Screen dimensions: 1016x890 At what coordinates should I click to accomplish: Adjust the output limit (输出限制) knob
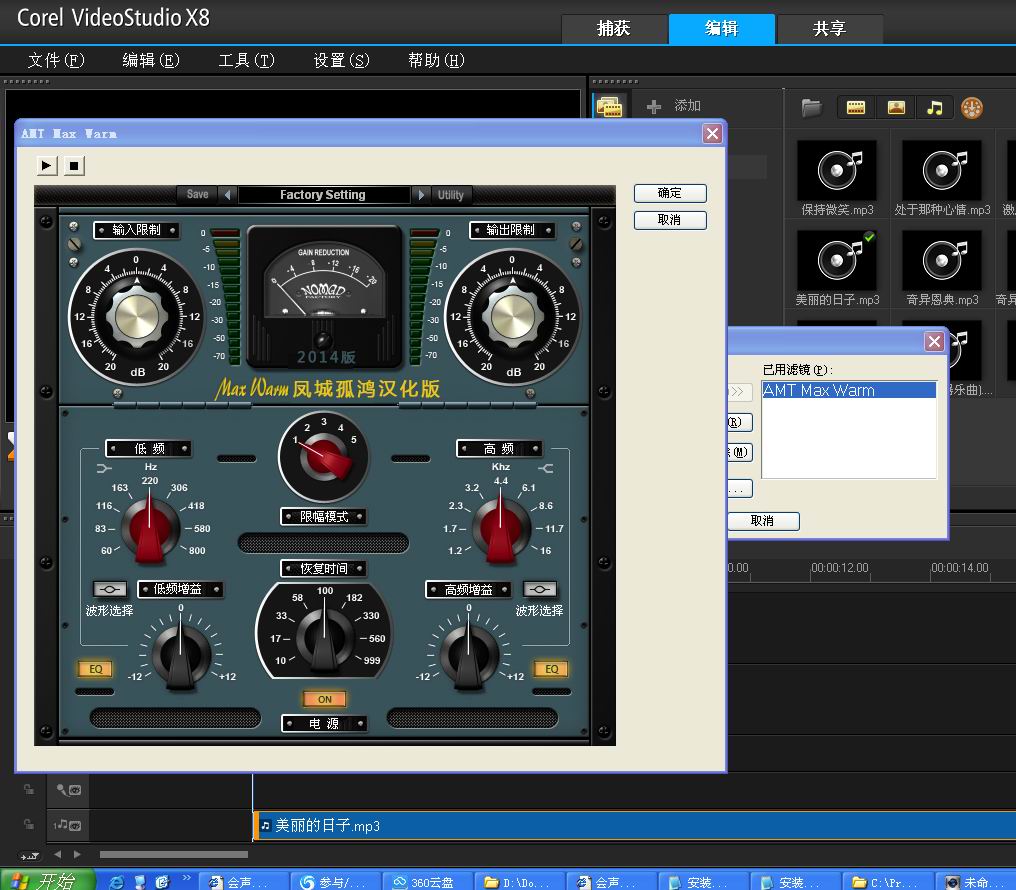pyautogui.click(x=513, y=317)
